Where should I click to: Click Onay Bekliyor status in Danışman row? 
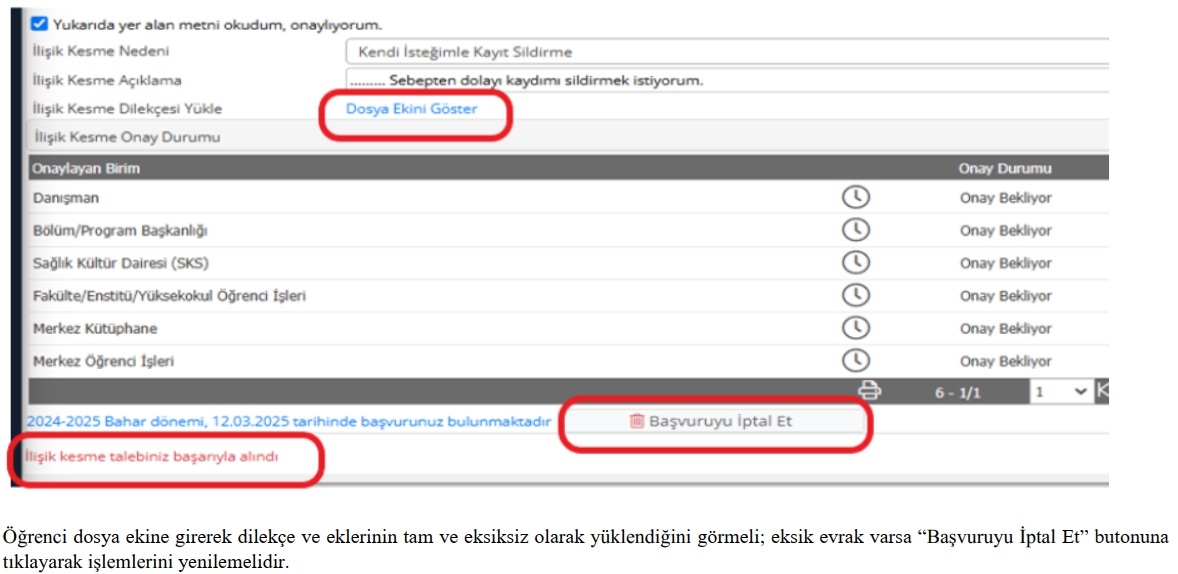(1005, 198)
